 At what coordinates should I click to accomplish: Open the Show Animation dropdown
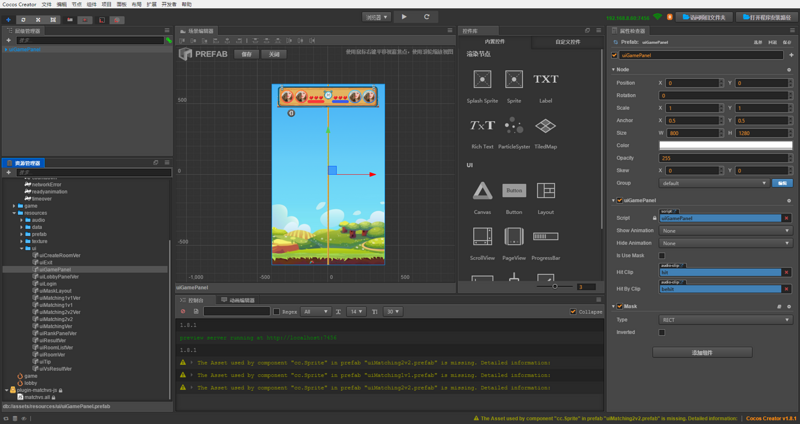click(x=725, y=231)
